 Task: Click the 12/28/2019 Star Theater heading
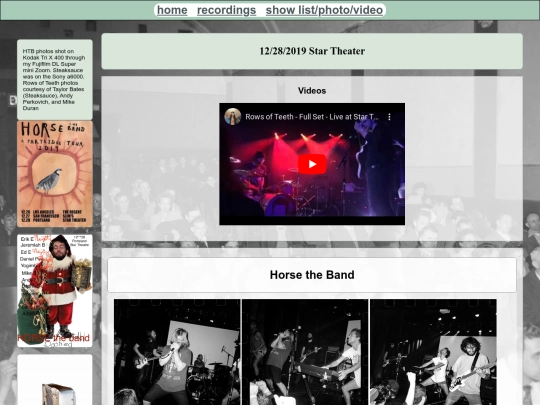click(x=312, y=51)
